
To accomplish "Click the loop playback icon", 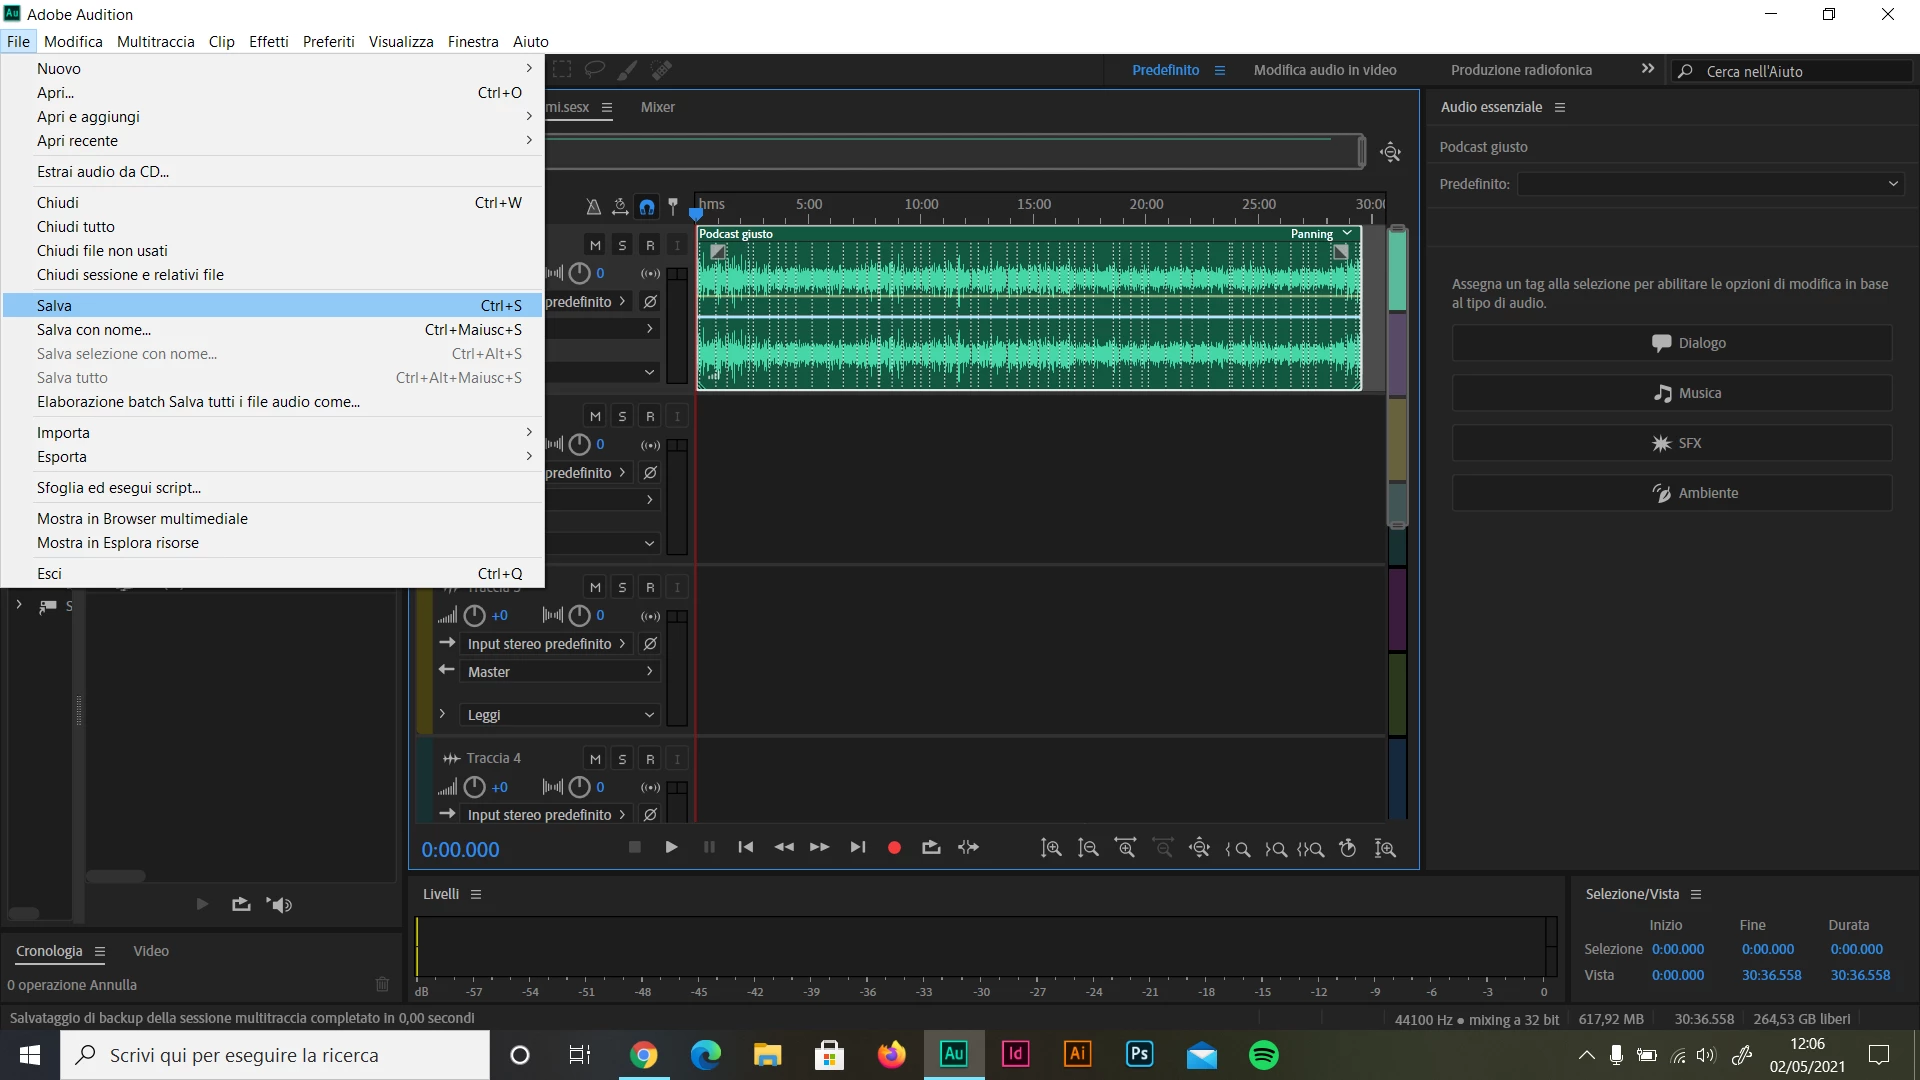I will tap(931, 848).
